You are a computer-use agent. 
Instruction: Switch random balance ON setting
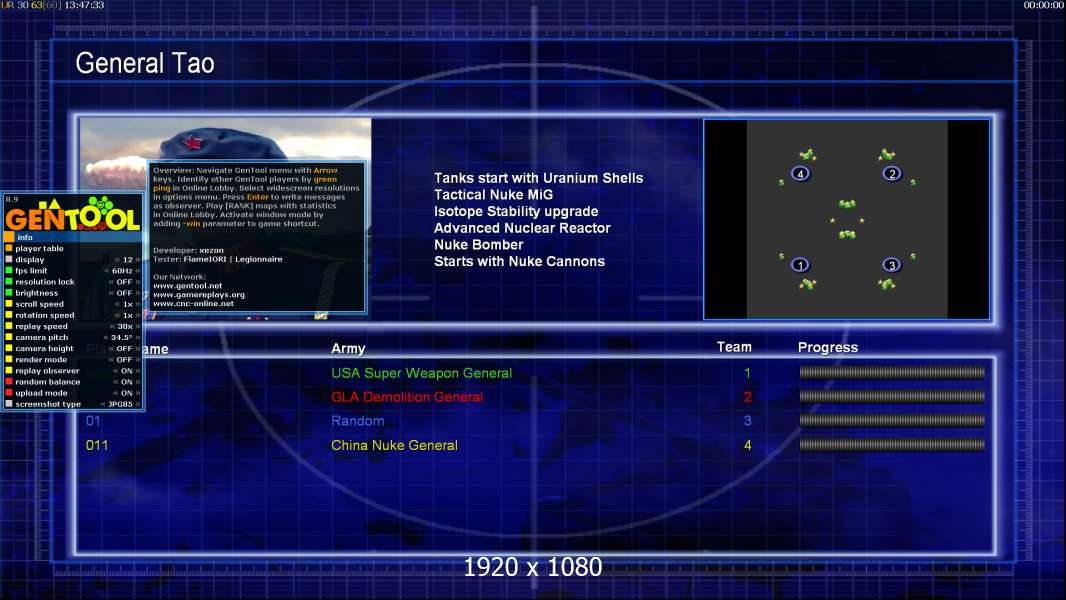(x=126, y=382)
